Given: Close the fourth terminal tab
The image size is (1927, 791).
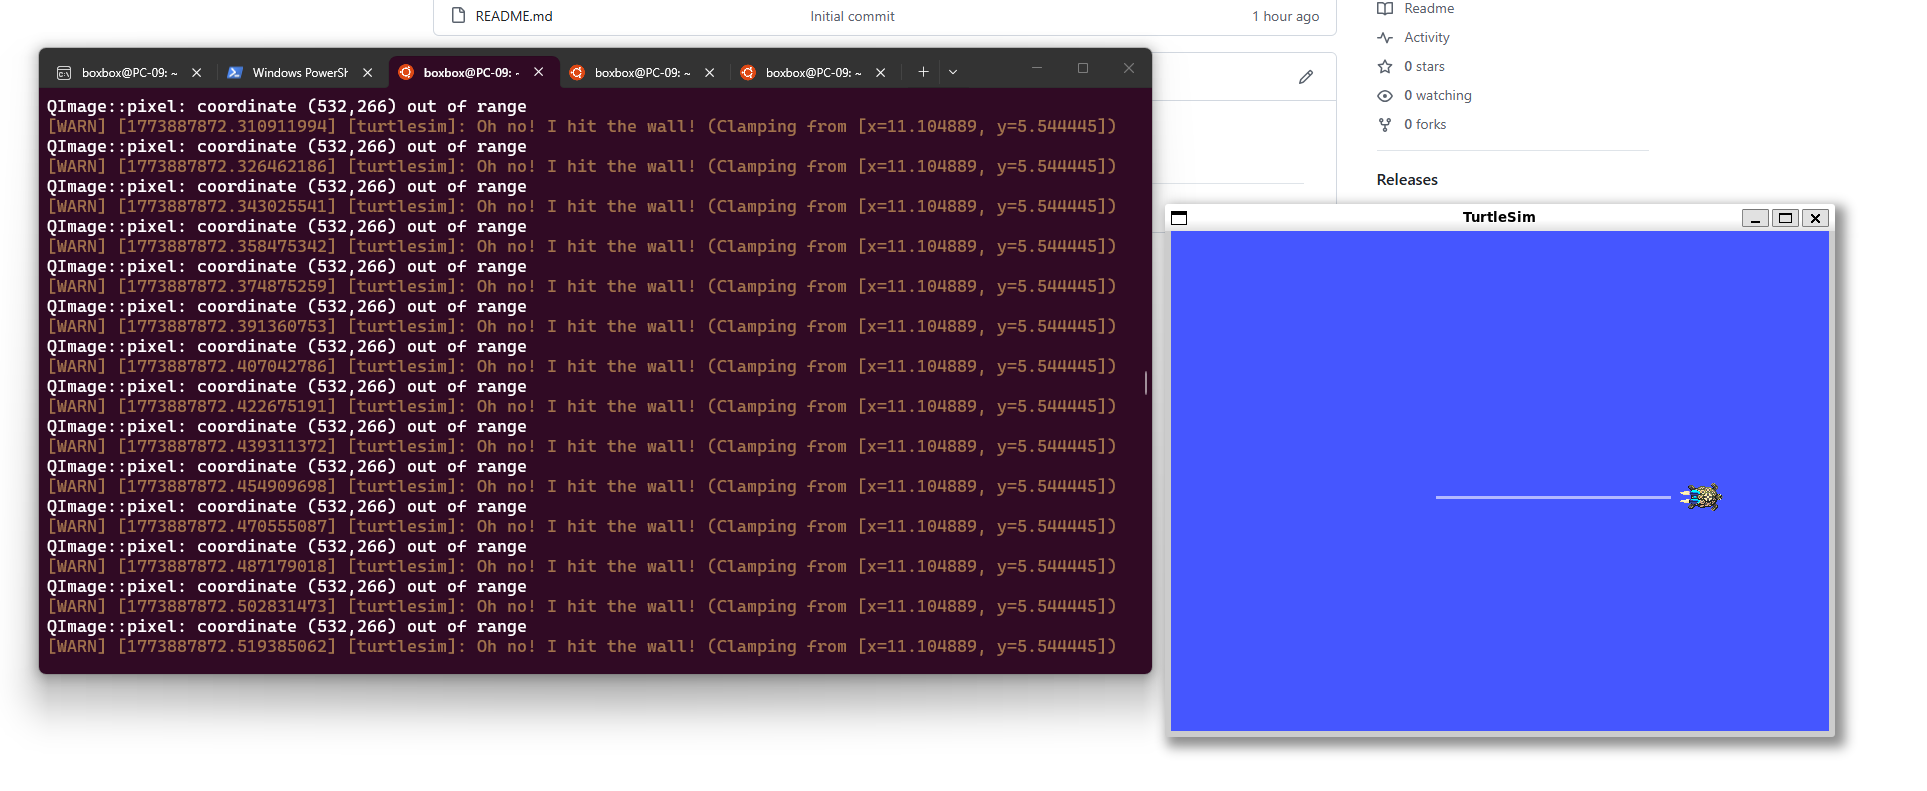Looking at the screenshot, I should click(x=710, y=72).
